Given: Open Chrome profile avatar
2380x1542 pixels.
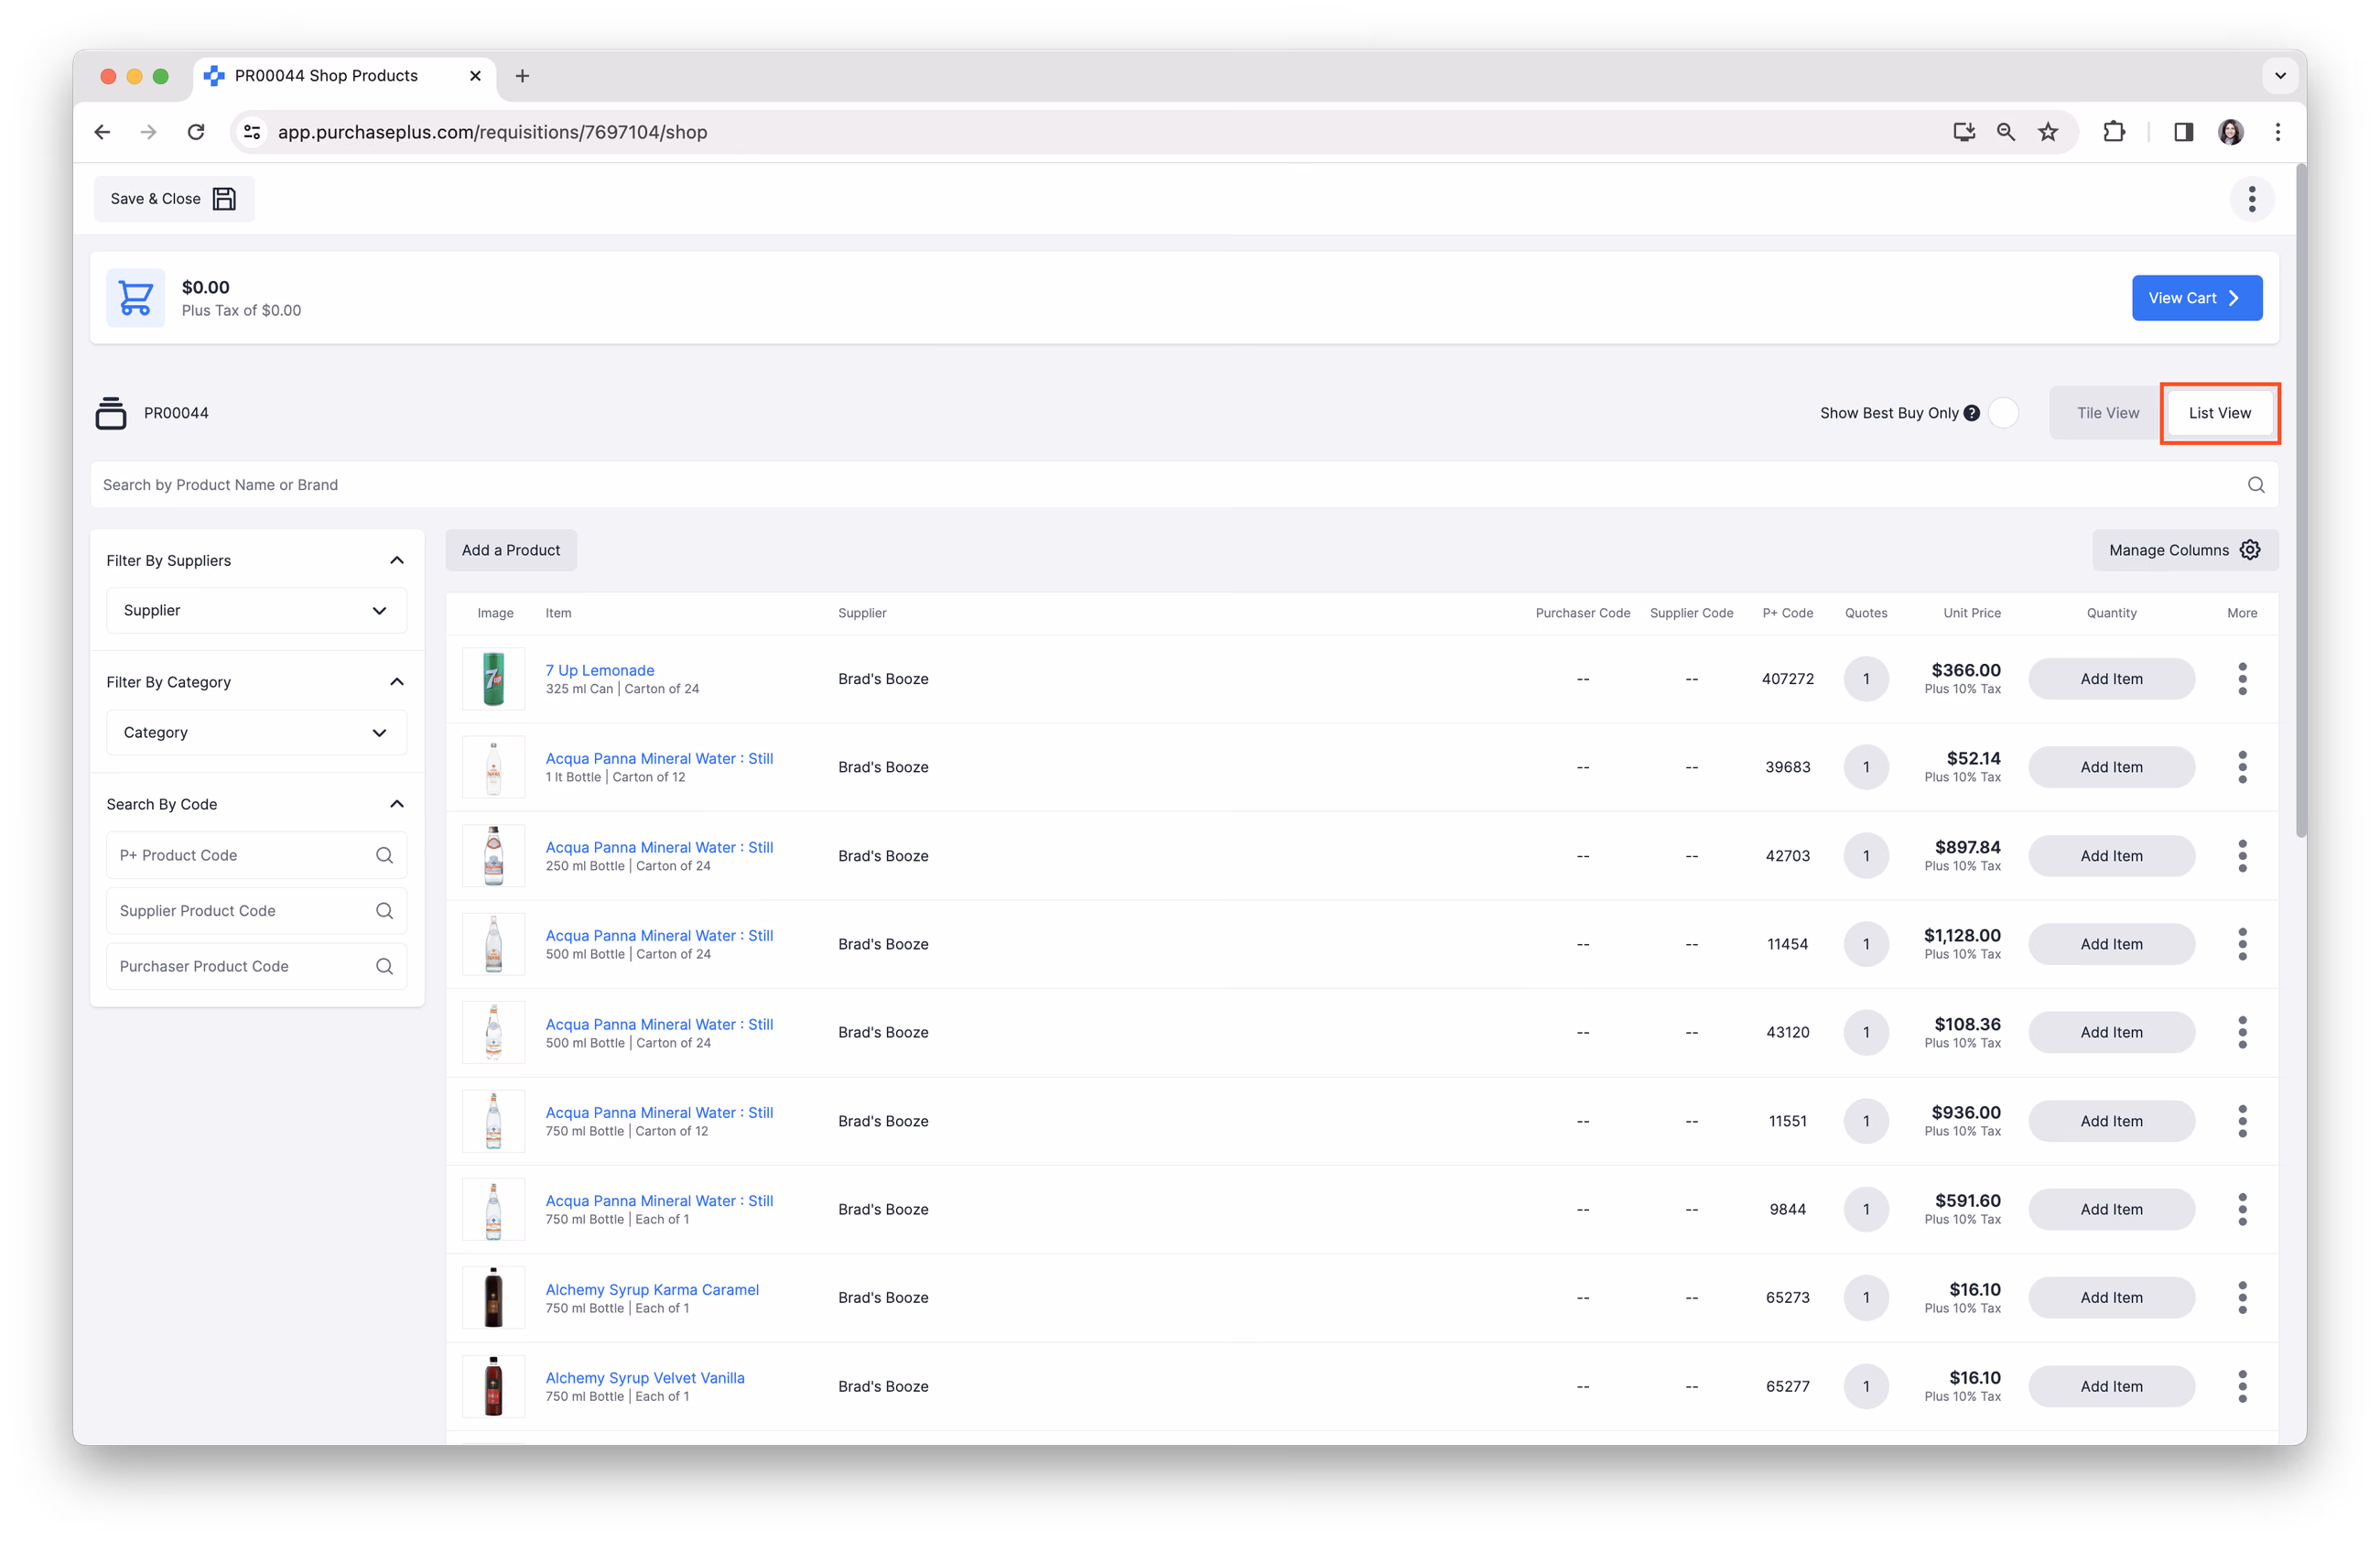Looking at the screenshot, I should [x=2230, y=132].
